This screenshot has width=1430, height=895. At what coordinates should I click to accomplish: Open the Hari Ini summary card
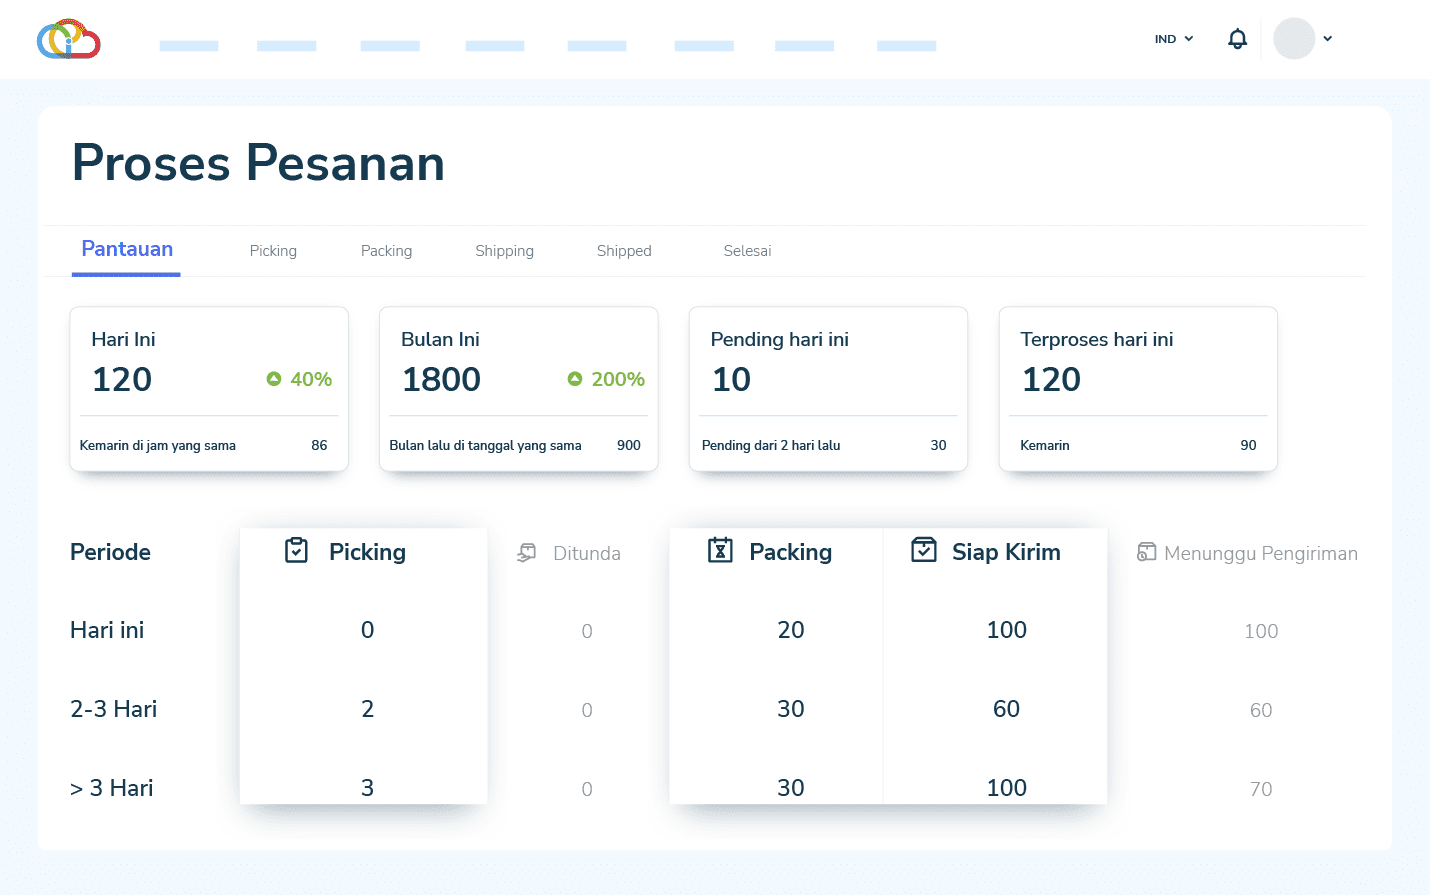tap(209, 388)
